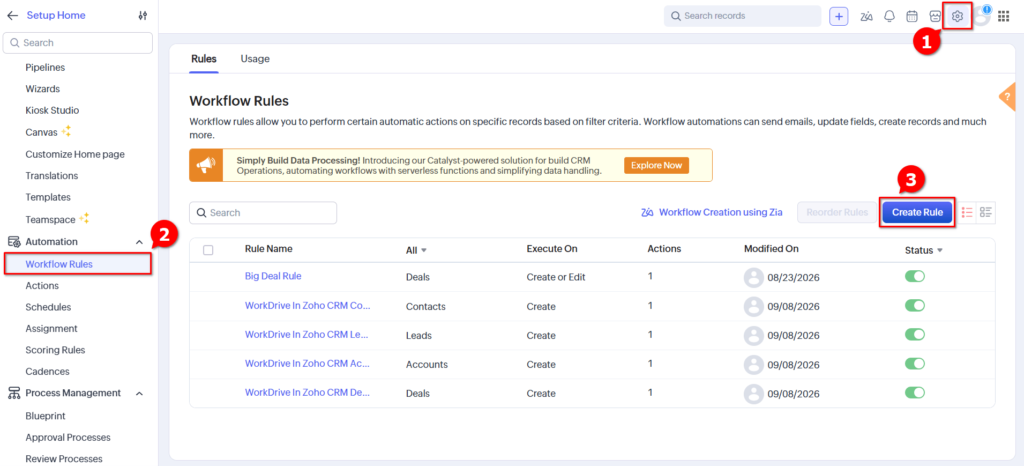Viewport: 1024px width, 466px height.
Task: Click the Explore Now banner button
Action: tap(656, 165)
